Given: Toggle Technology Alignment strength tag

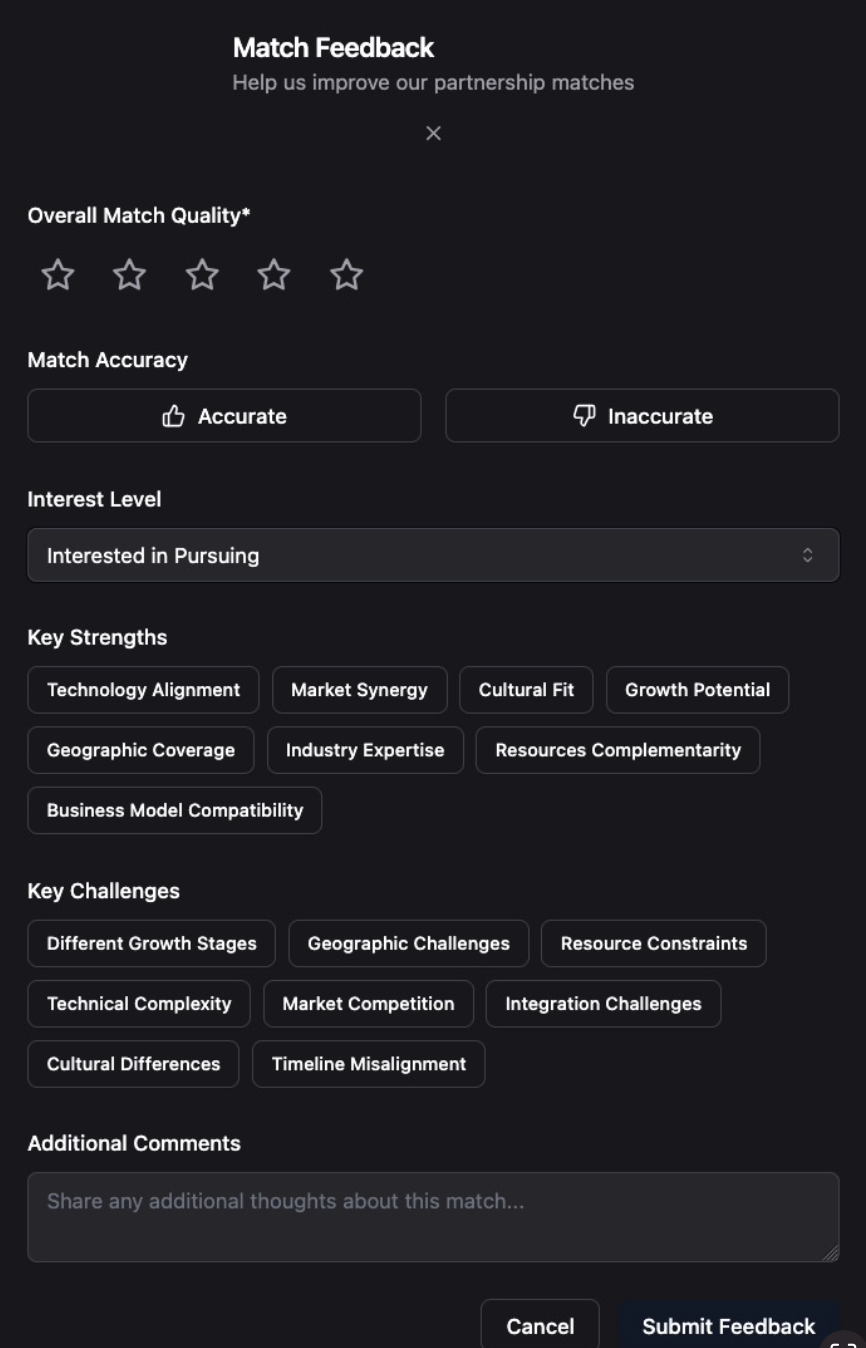Looking at the screenshot, I should pyautogui.click(x=143, y=690).
